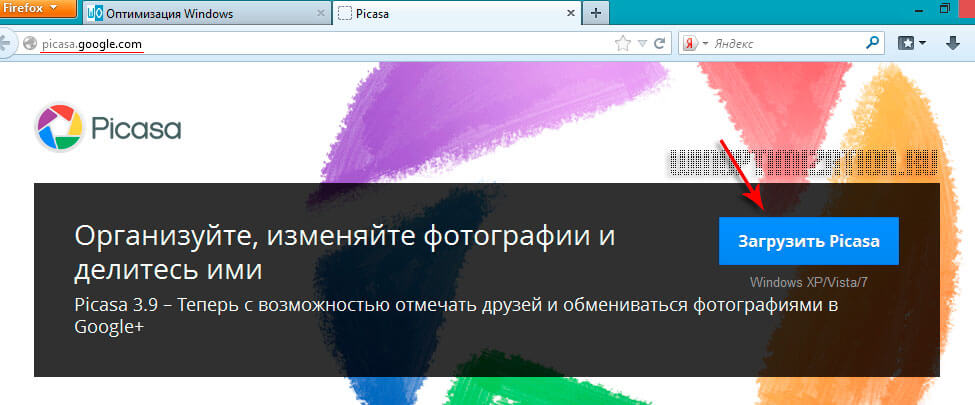975x405 pixels.
Task: Restore down the Firefox window
Action: pos(946,8)
